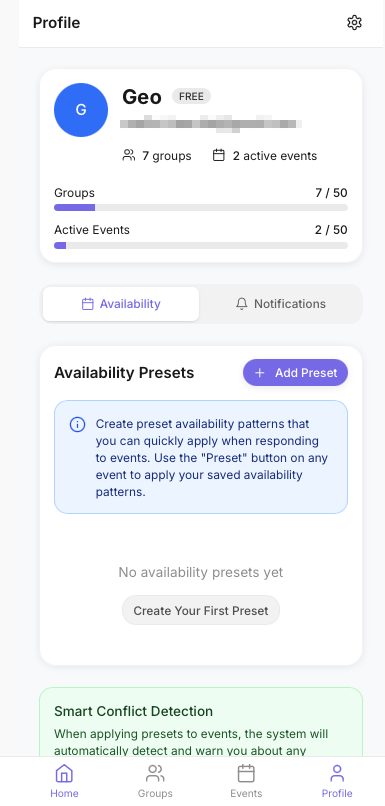Select the Profile person icon in bottom bar

337,773
